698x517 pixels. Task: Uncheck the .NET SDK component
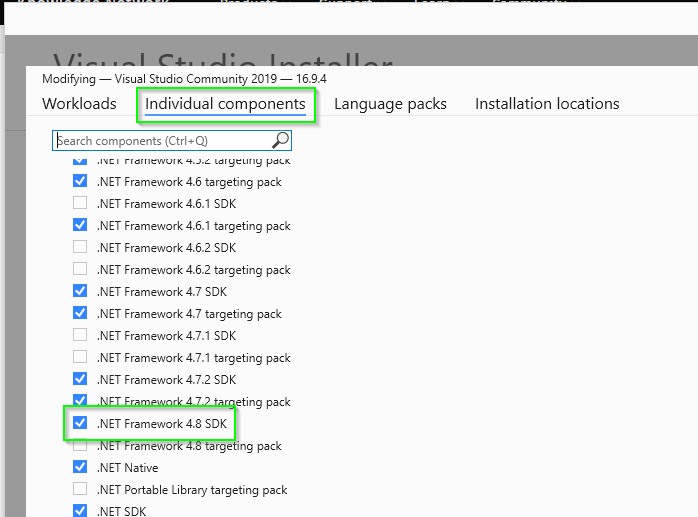coord(80,510)
